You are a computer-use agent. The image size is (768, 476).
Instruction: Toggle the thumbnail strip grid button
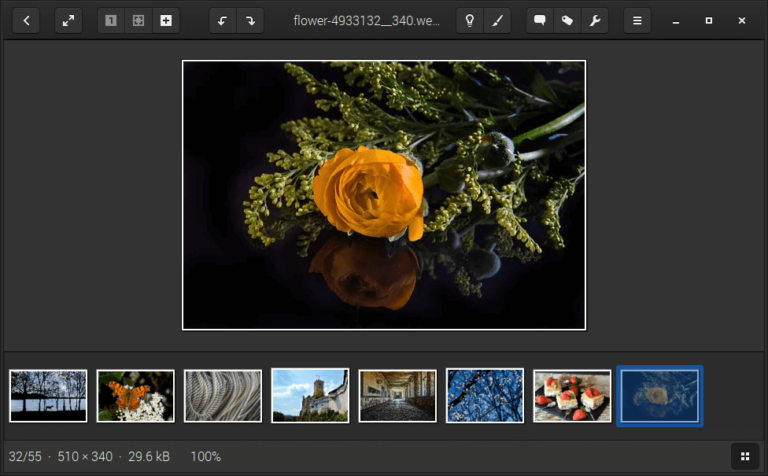point(745,456)
